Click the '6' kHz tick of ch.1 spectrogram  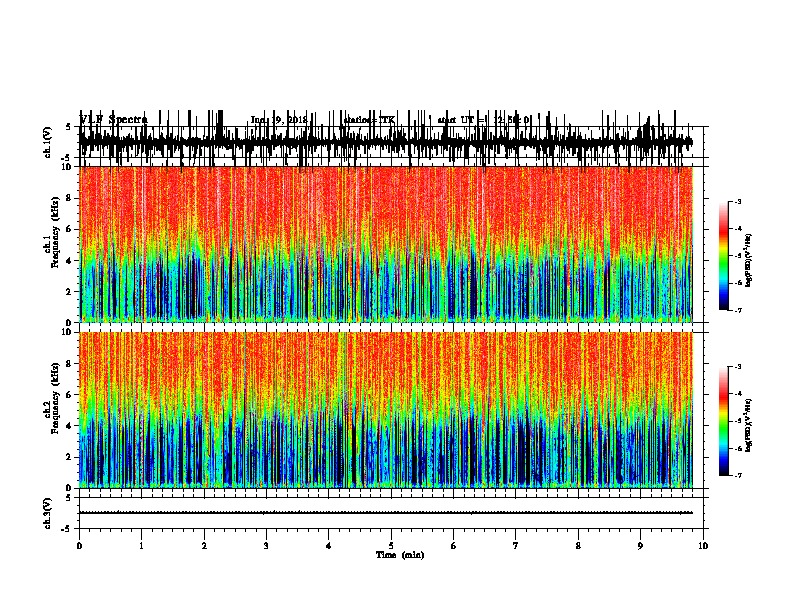(x=69, y=229)
